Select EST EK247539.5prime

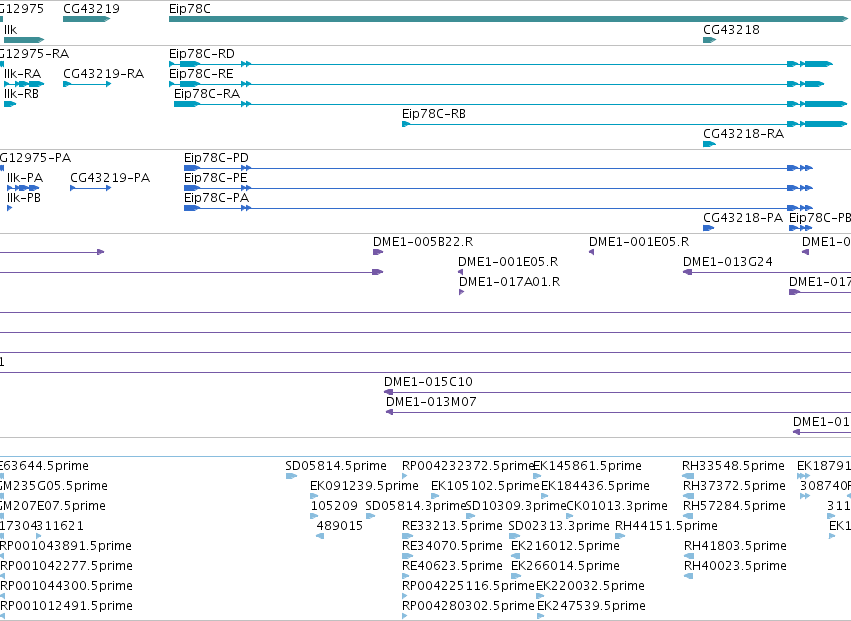tap(591, 607)
